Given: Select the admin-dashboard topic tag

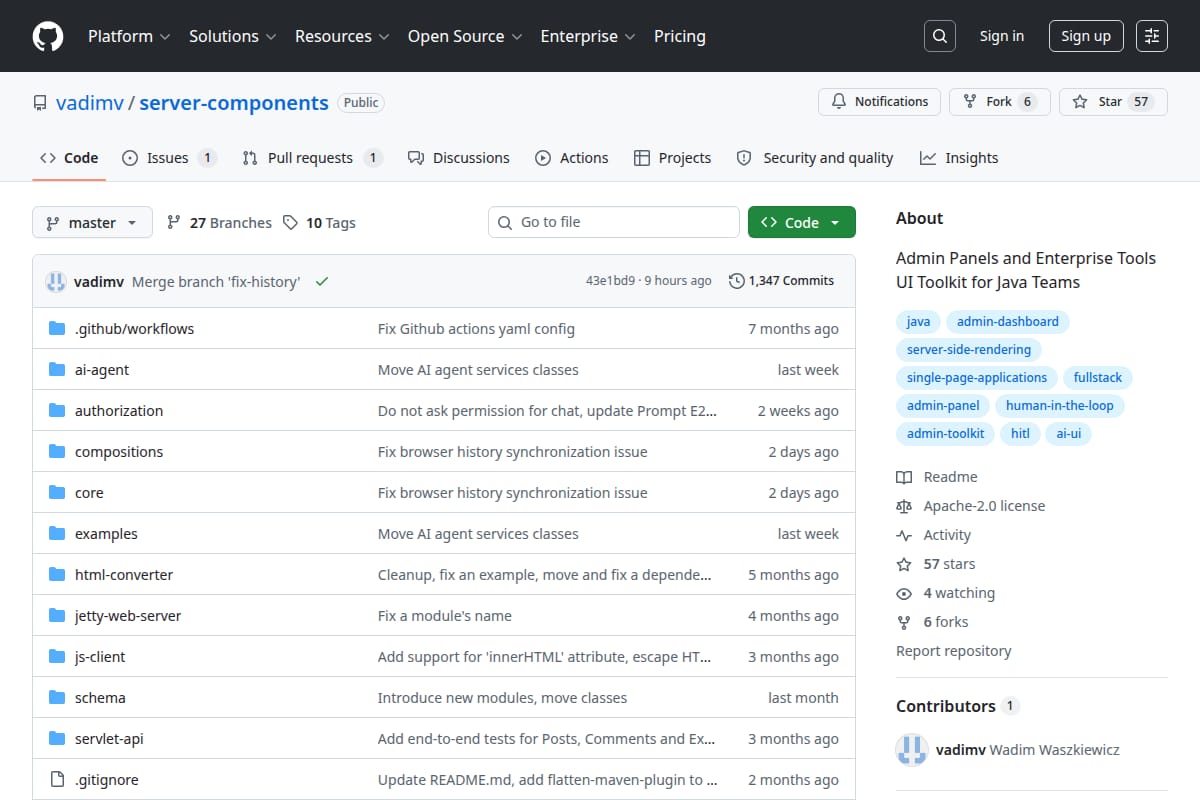Looking at the screenshot, I should click(1008, 322).
